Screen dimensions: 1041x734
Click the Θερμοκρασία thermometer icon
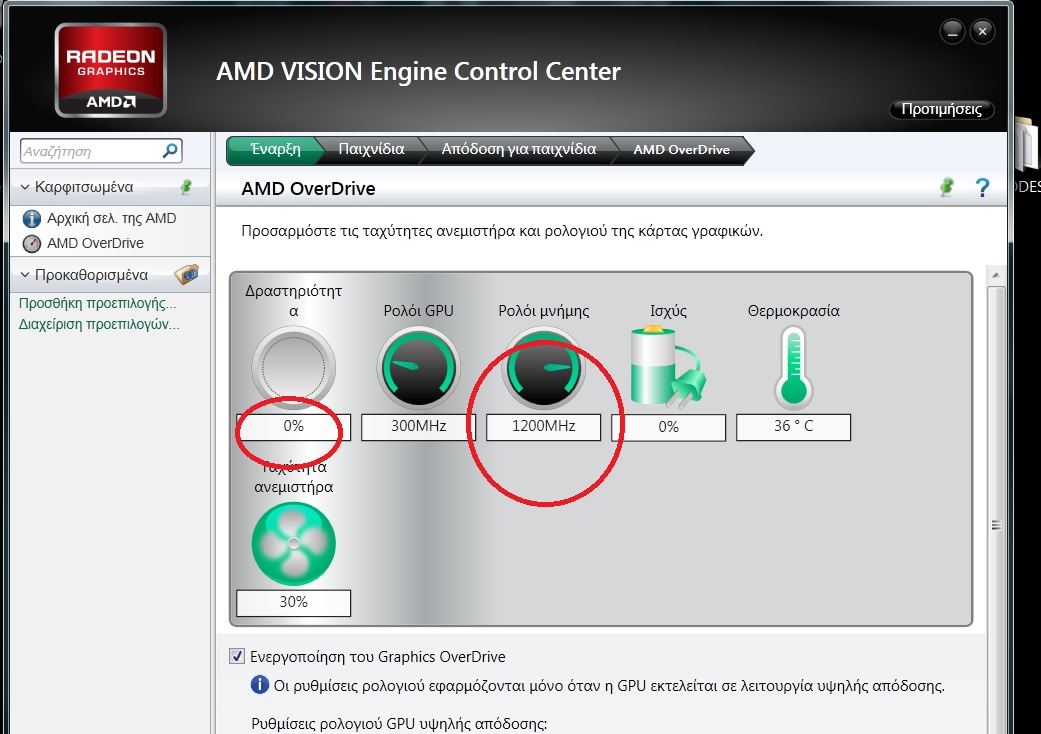click(793, 368)
